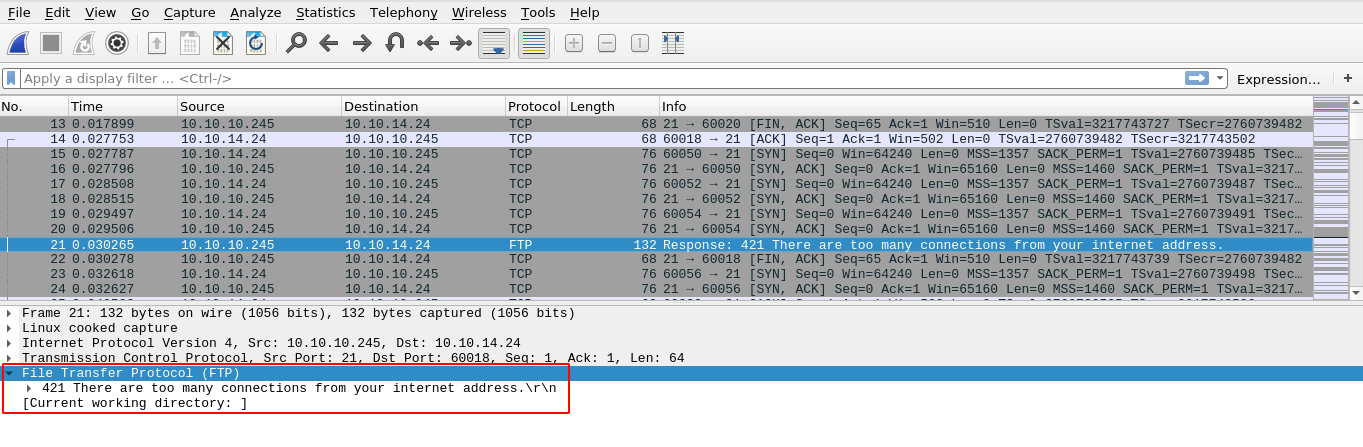Screen dimensions: 1363x447
Task: Reload the capture file
Action: [x=256, y=43]
